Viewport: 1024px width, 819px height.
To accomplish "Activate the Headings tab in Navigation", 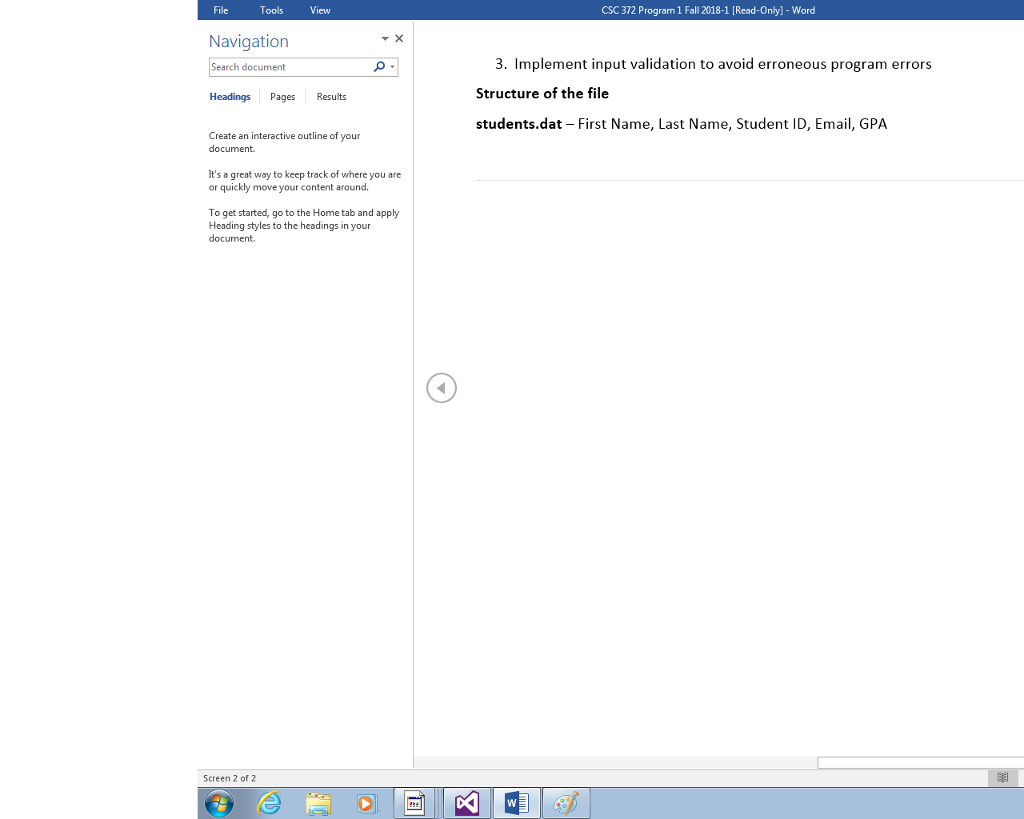I will 230,96.
